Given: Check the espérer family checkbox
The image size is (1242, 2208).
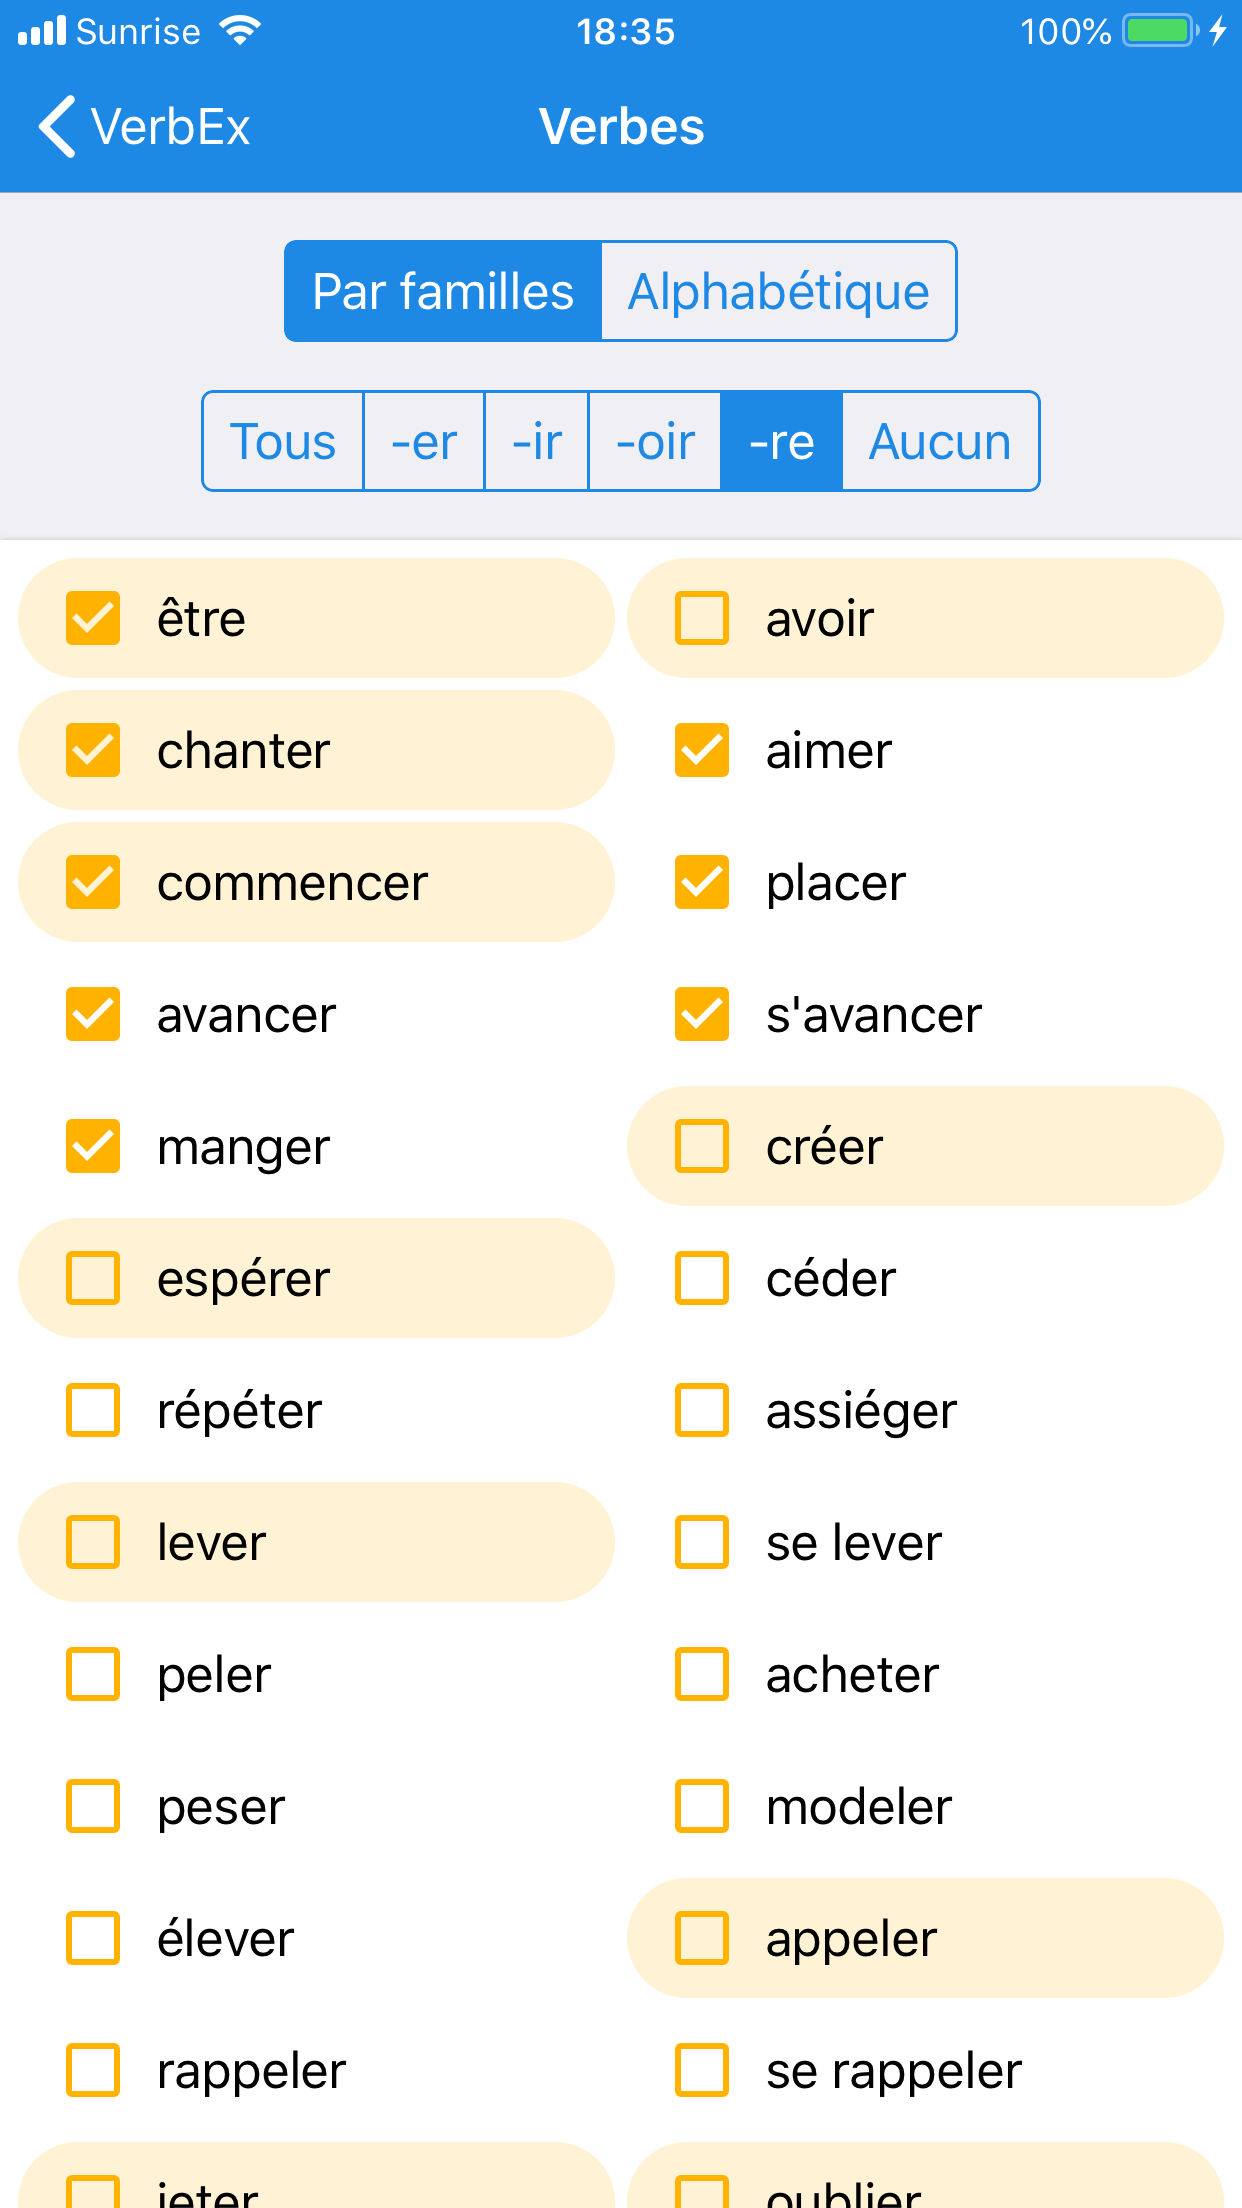Looking at the screenshot, I should (93, 1278).
